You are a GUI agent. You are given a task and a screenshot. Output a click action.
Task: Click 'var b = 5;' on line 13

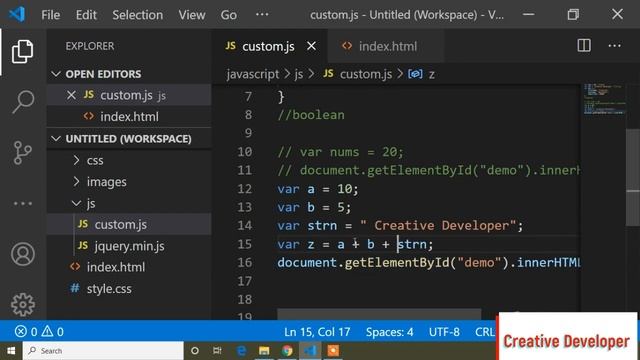pyautogui.click(x=314, y=207)
